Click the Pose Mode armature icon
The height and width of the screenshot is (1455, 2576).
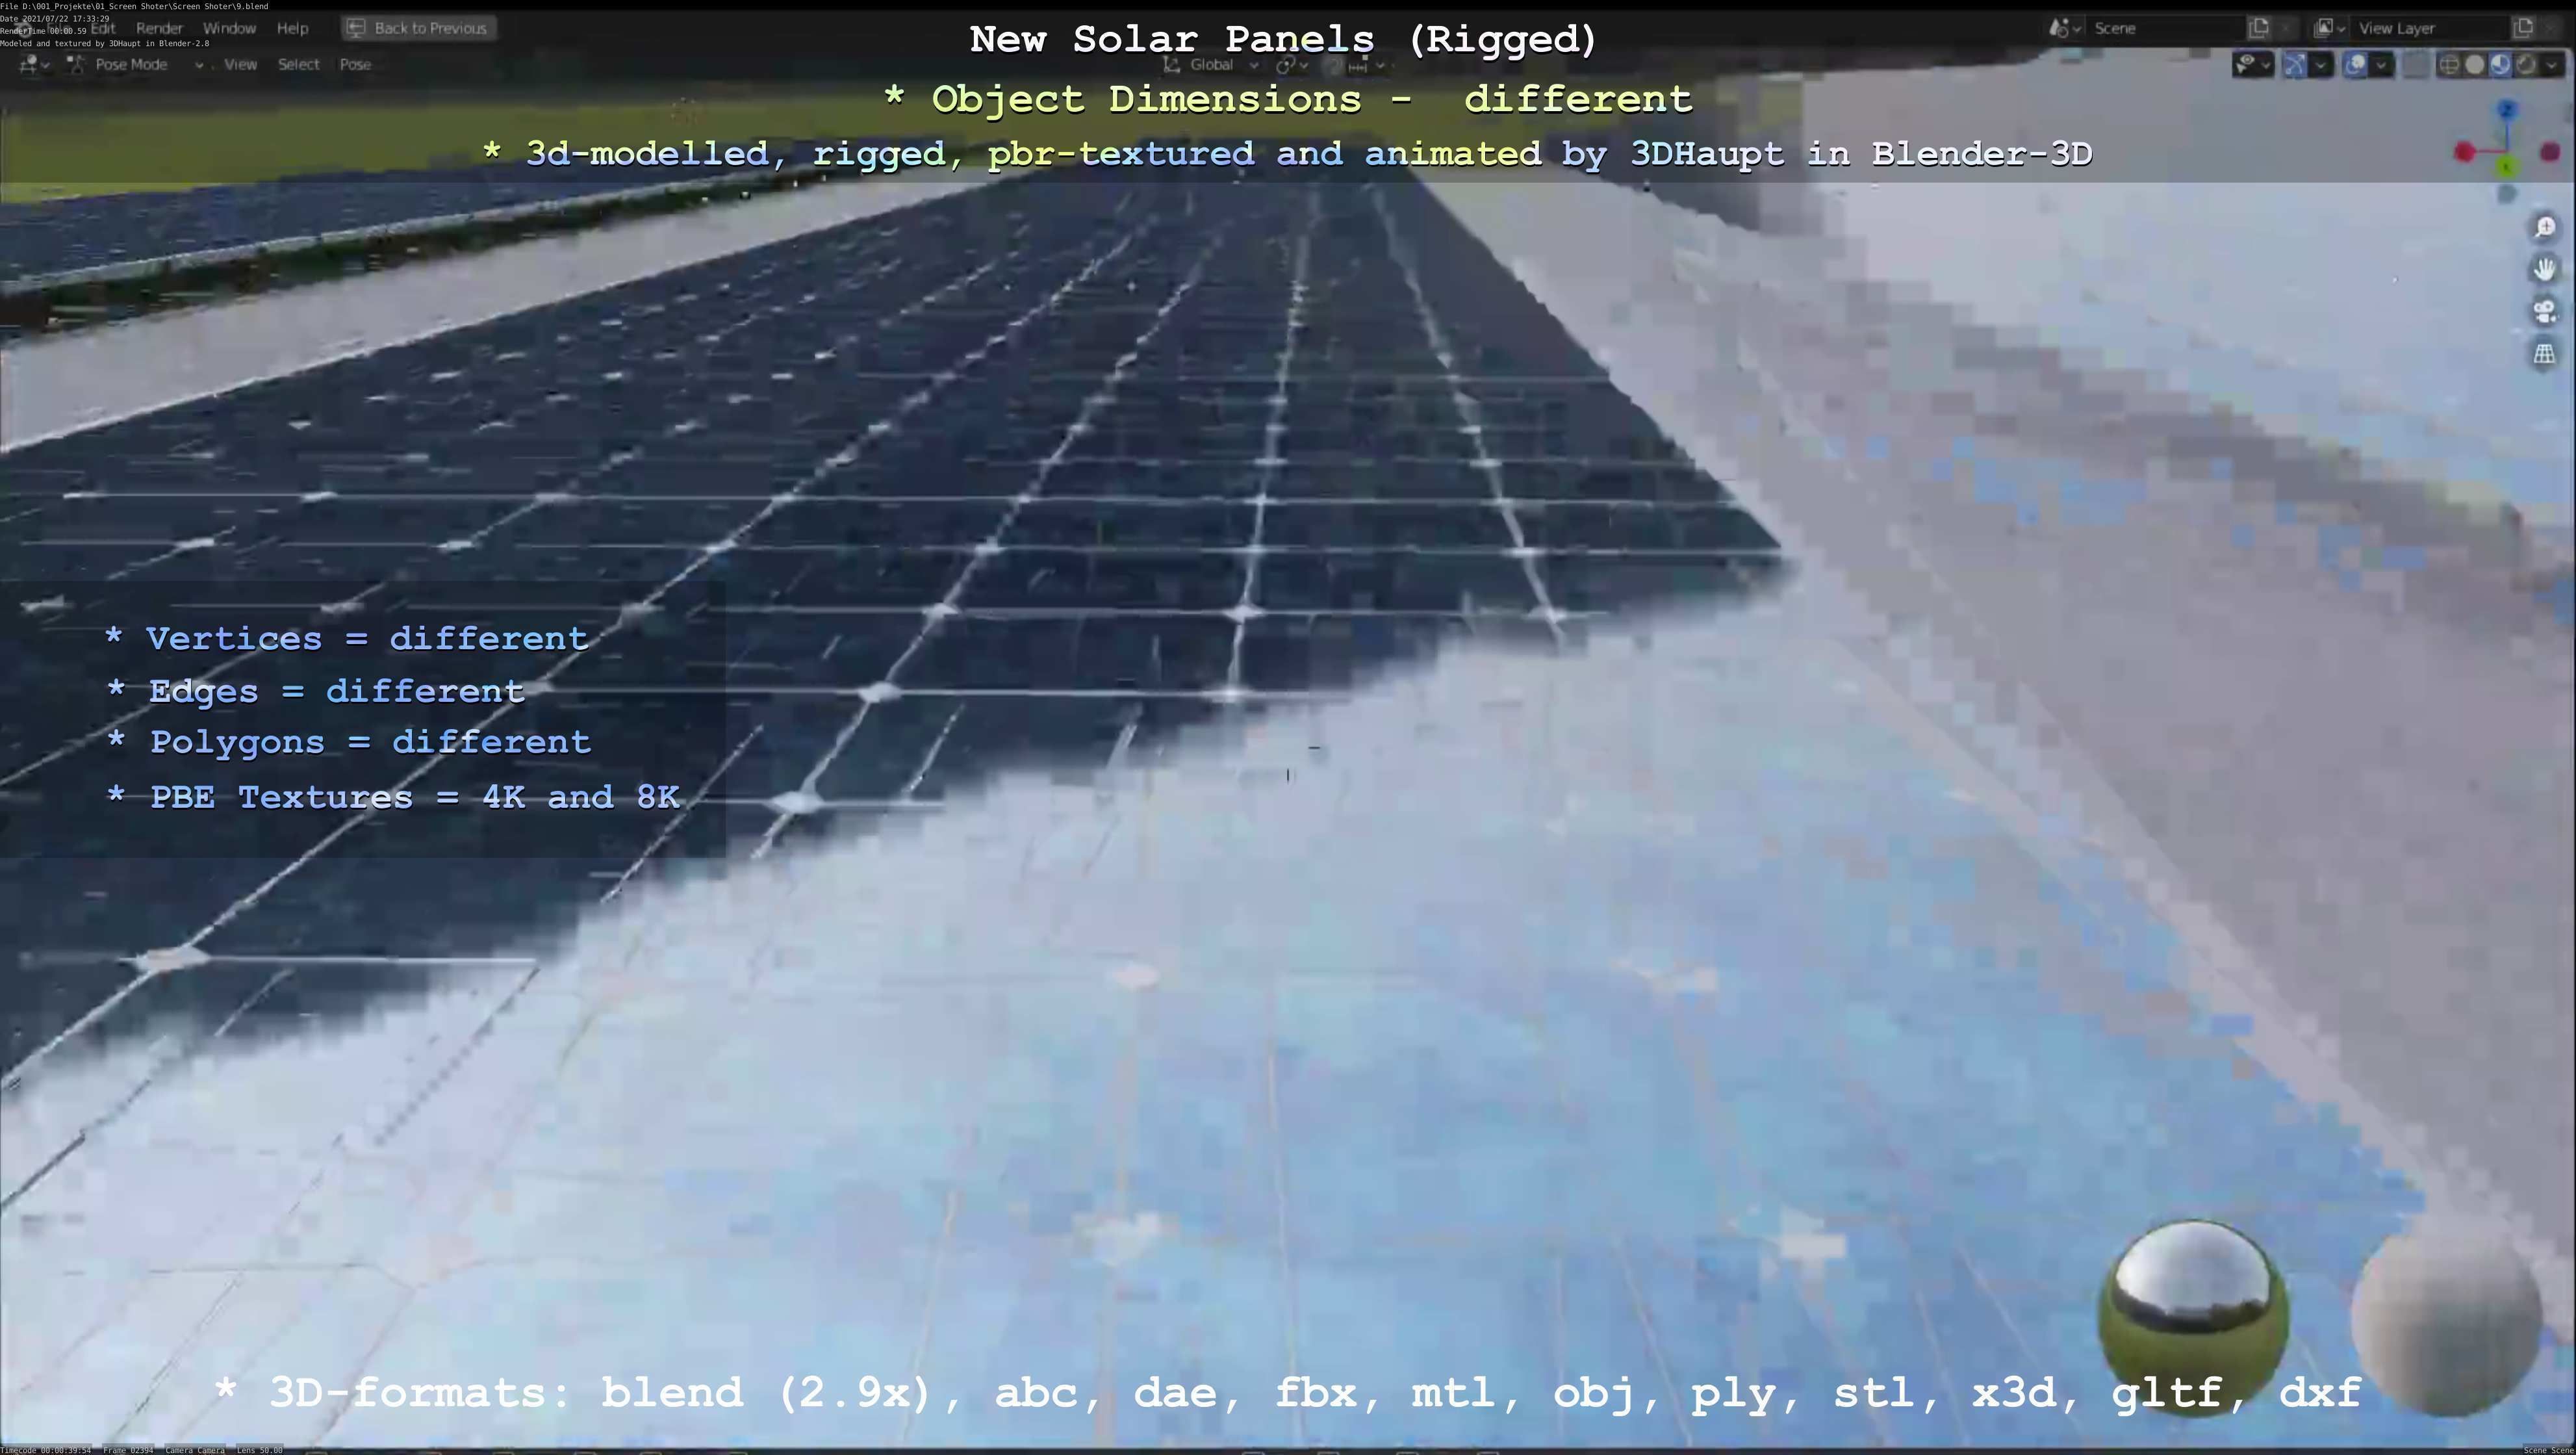pos(75,65)
